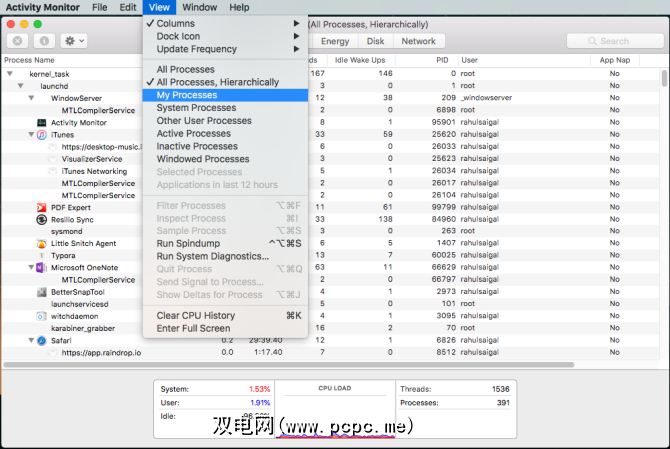This screenshot has width=670, height=449.
Task: Open the gear action menu dropdown
Action: (74, 41)
